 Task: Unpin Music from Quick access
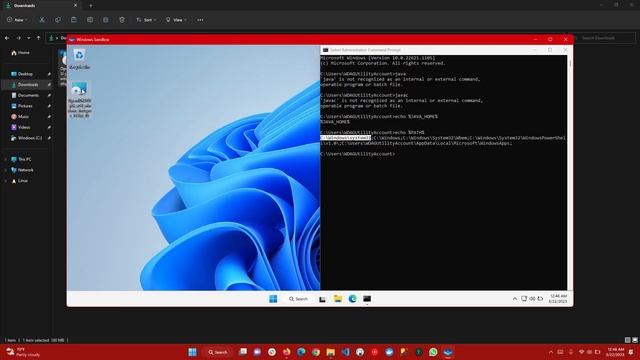(49, 116)
